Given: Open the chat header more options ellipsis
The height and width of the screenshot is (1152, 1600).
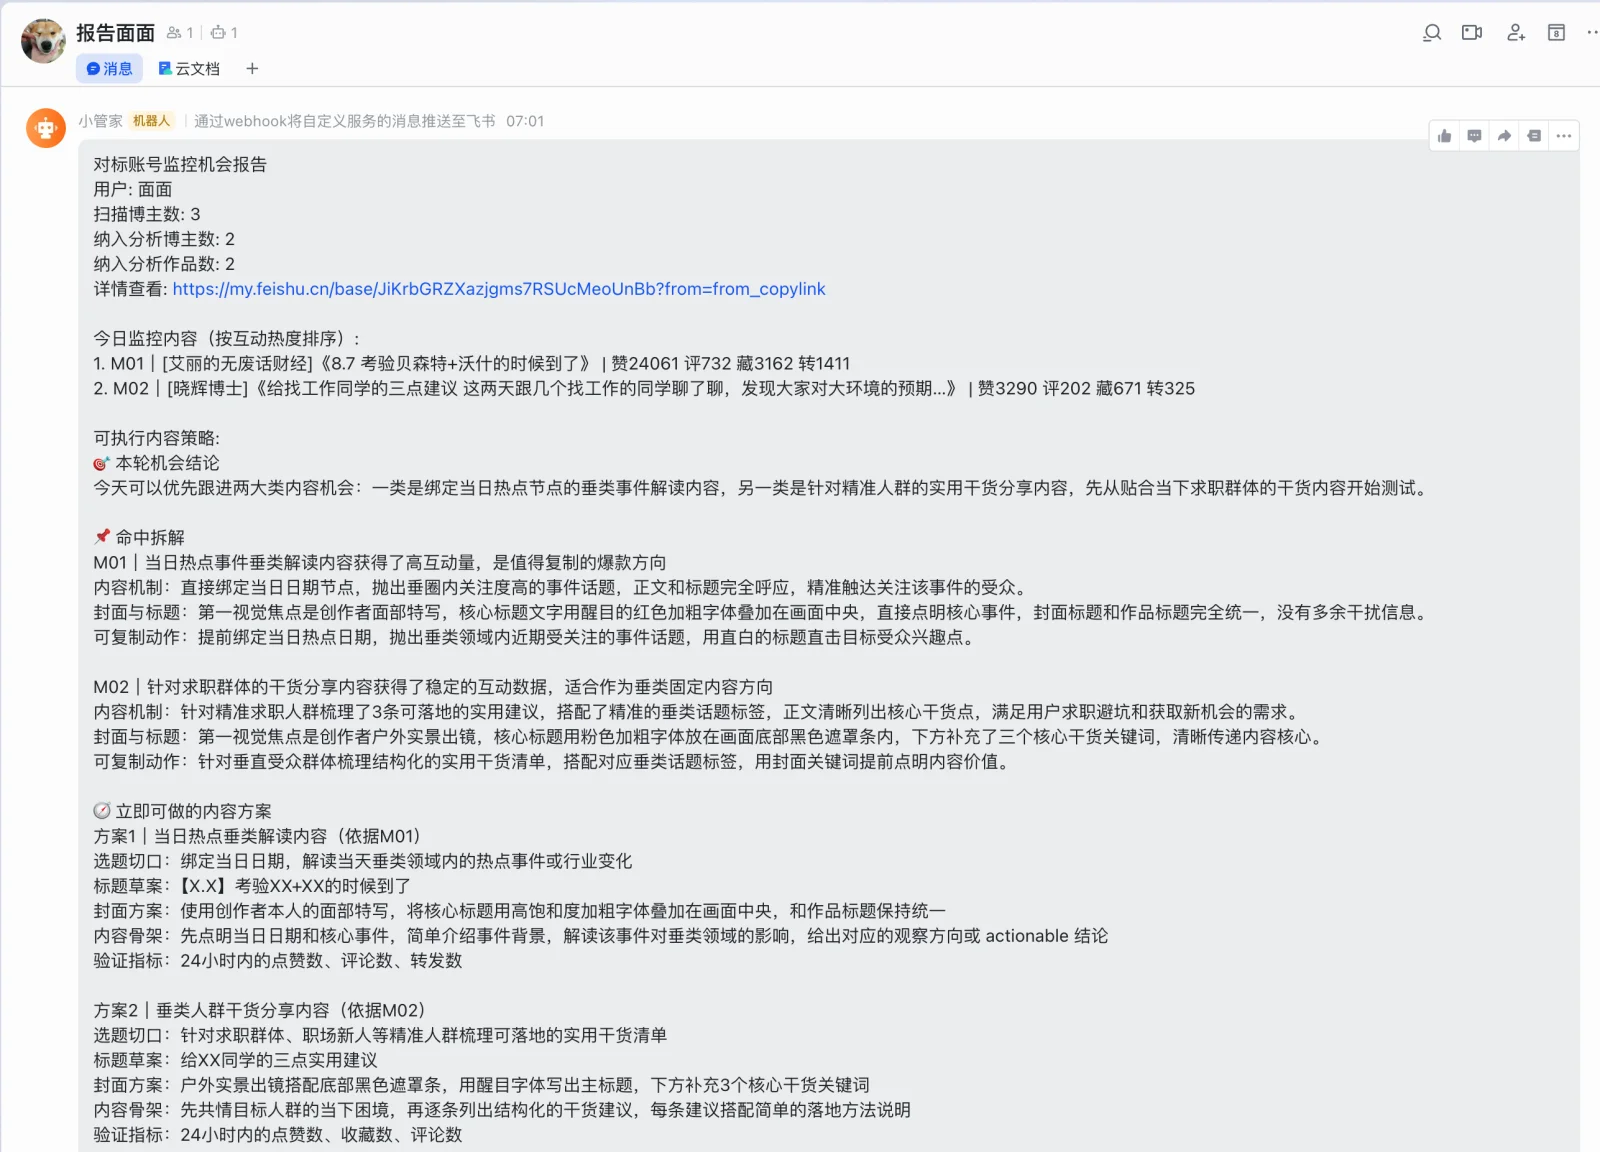Looking at the screenshot, I should (1592, 33).
